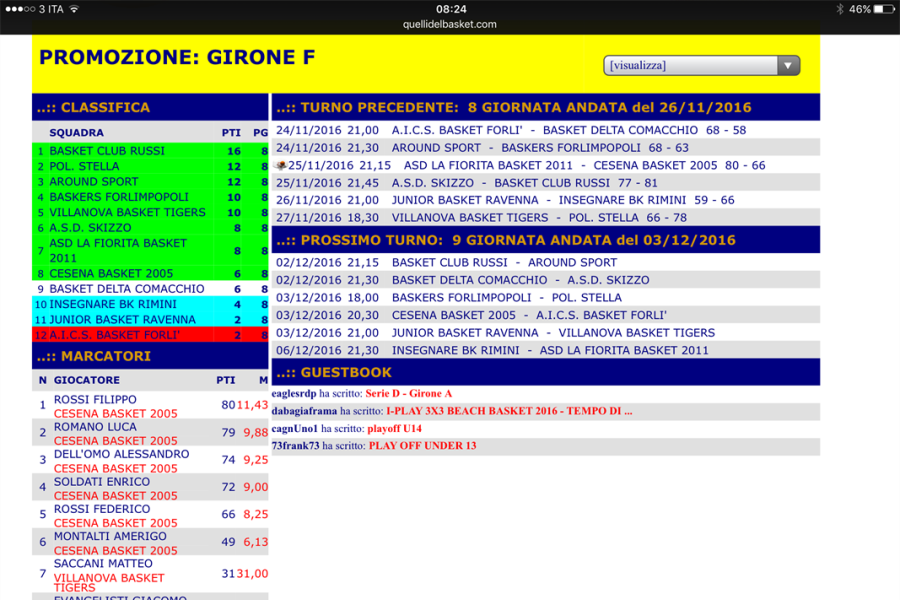Open I-PLAY 3X3 BEACH BASKET 2016 post

(x=509, y=411)
